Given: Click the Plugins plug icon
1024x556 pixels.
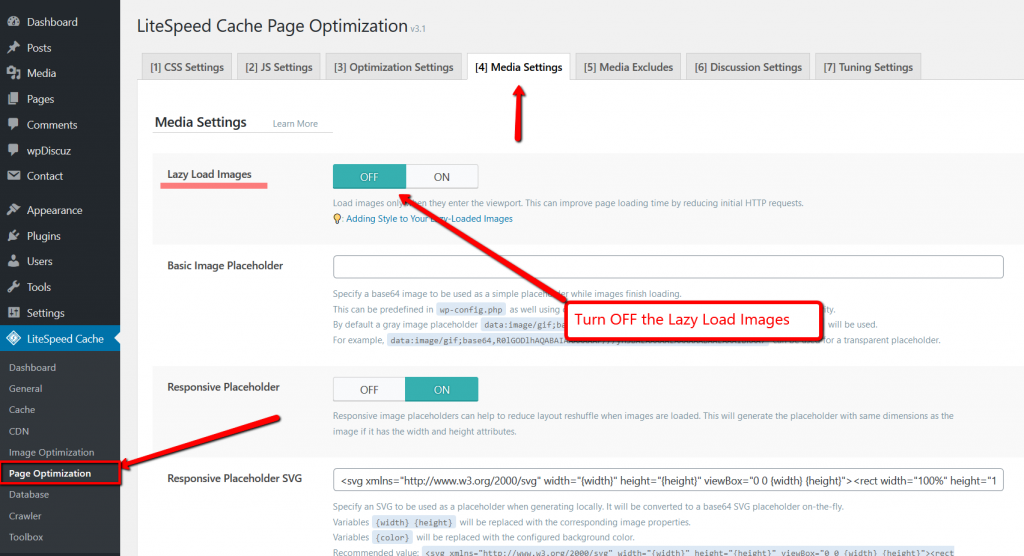Looking at the screenshot, I should [x=13, y=236].
